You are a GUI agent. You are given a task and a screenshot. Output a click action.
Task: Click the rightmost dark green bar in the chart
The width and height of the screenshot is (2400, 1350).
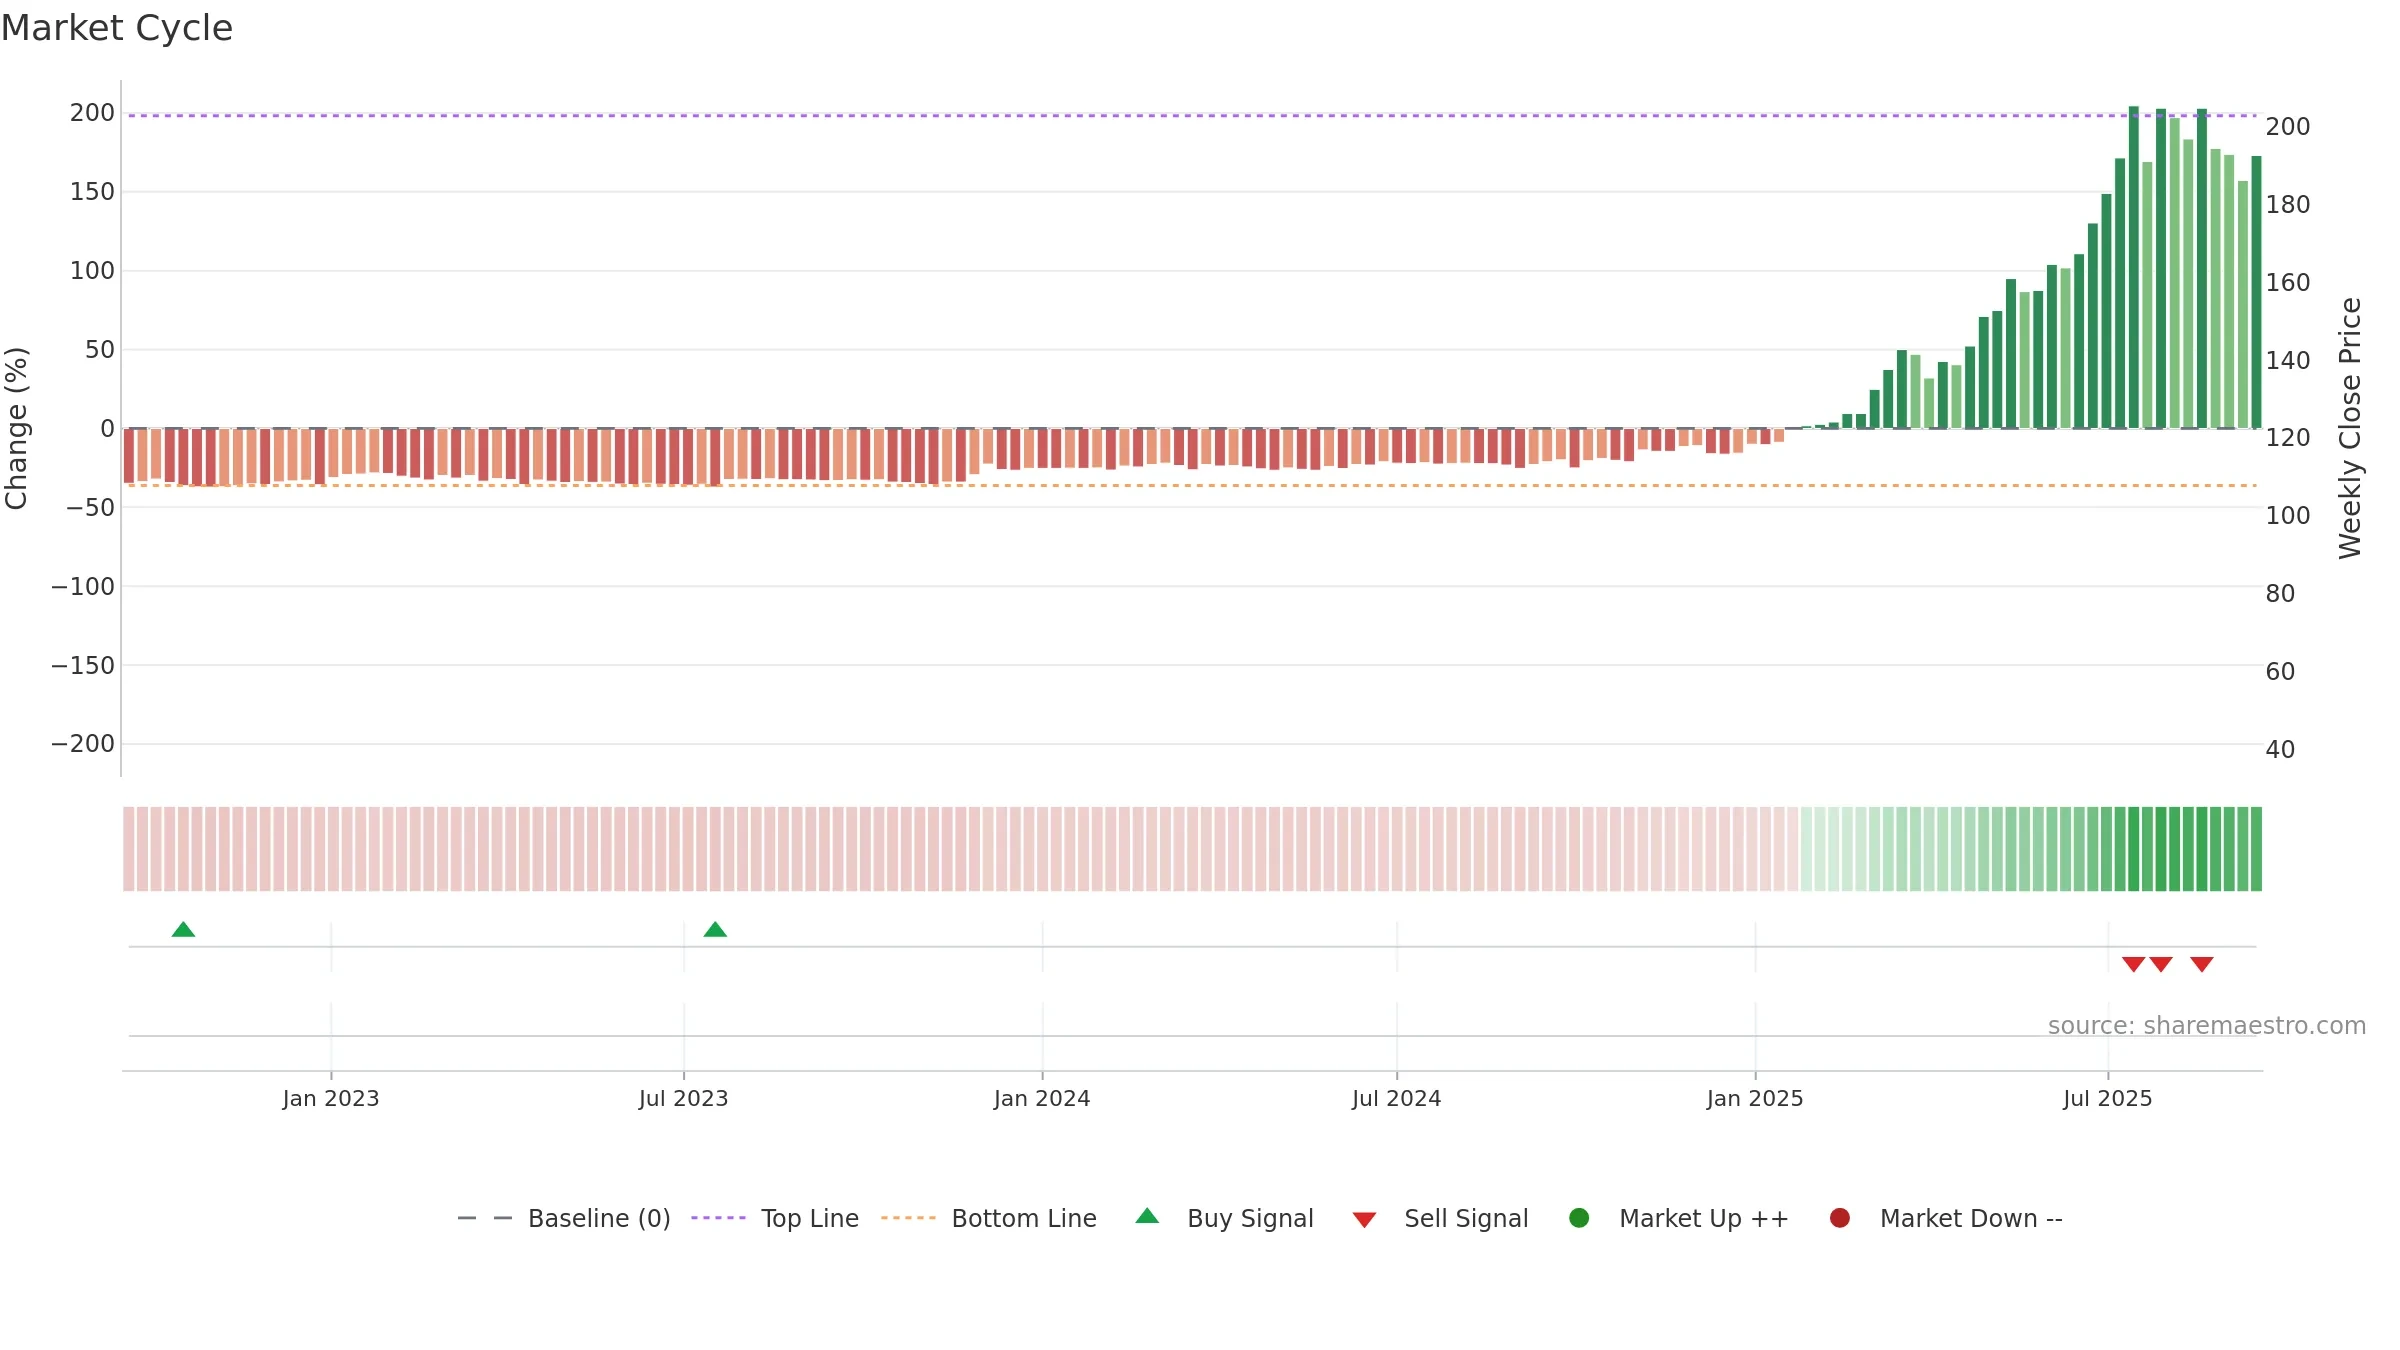[2256, 292]
